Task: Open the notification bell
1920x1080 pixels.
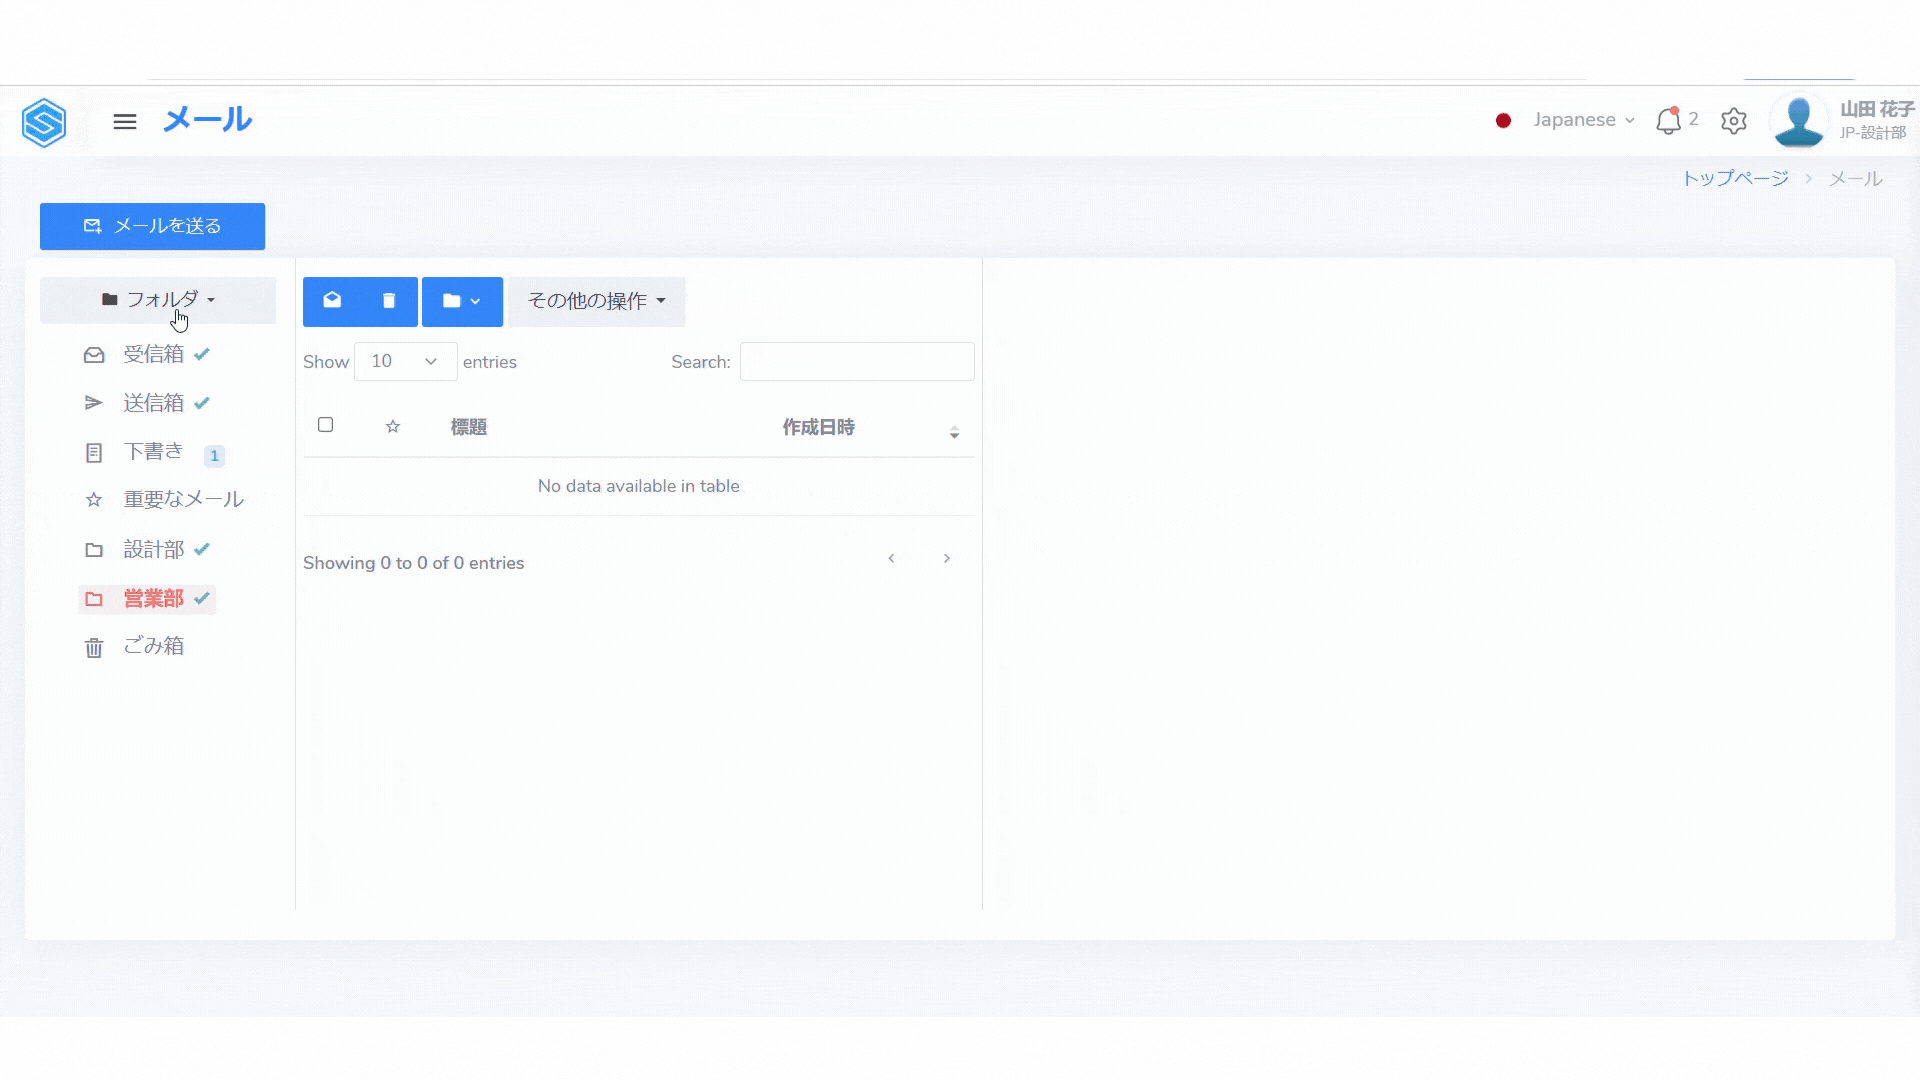Action: tap(1668, 121)
